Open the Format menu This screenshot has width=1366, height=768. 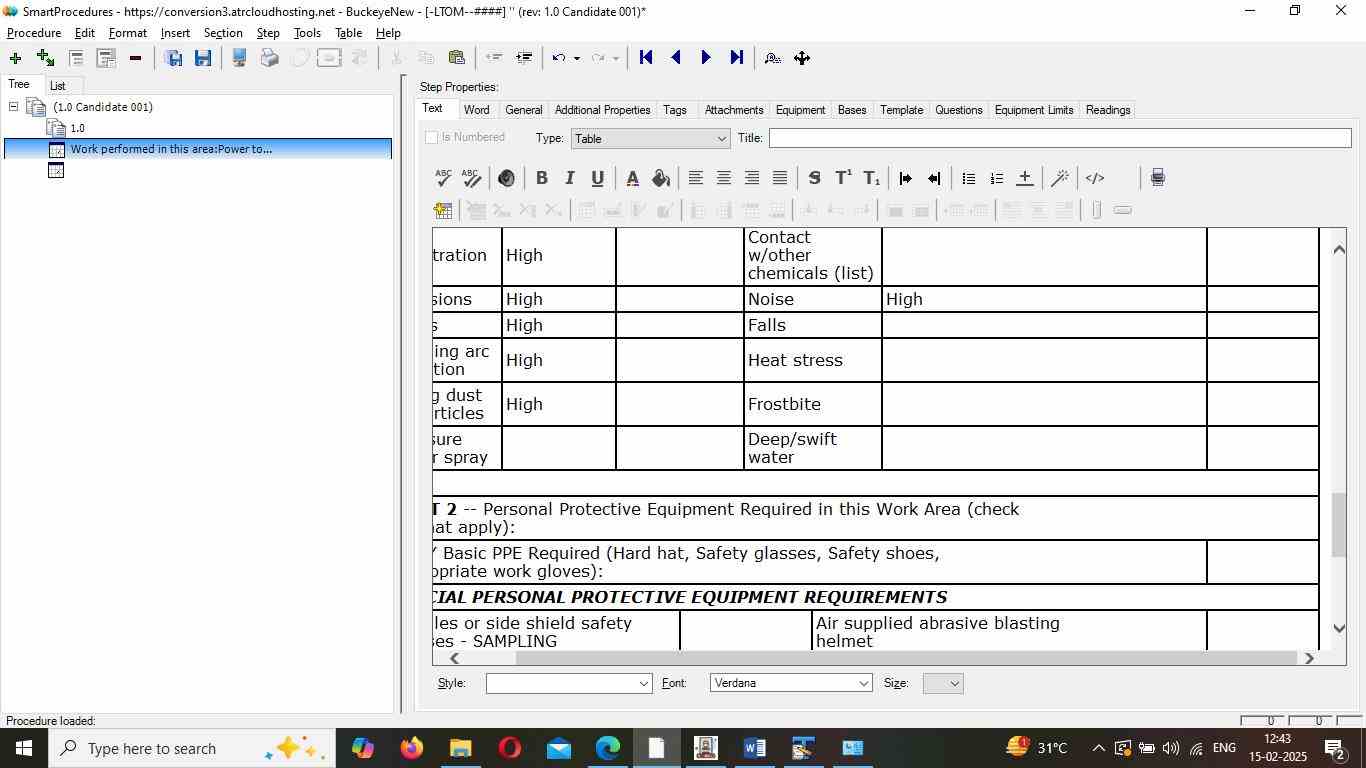[128, 33]
